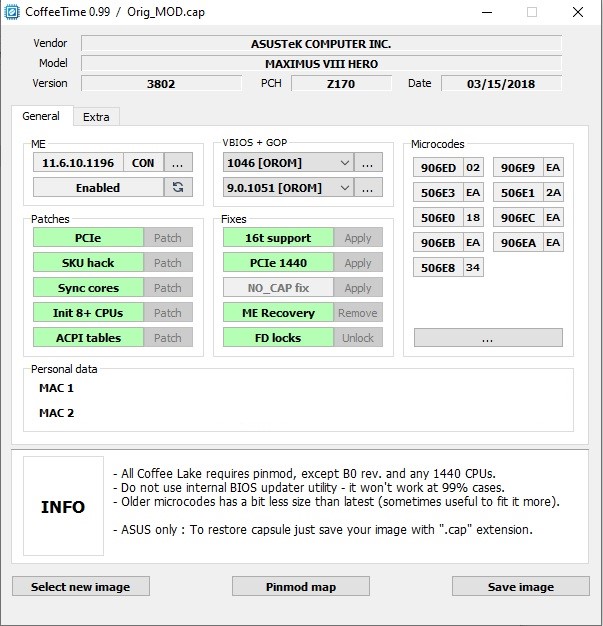Image resolution: width=603 pixels, height=626 pixels.
Task: Select the ME Recovery status label
Action: [x=278, y=313]
